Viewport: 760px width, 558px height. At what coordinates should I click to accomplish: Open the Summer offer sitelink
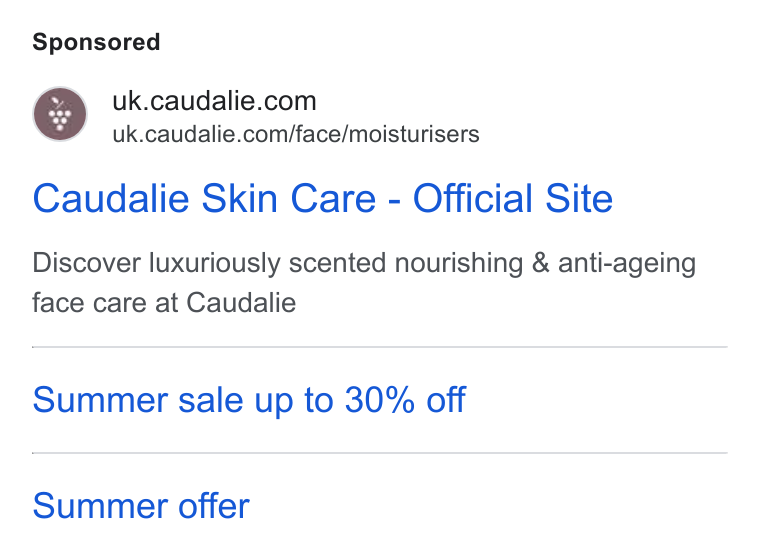pos(141,506)
